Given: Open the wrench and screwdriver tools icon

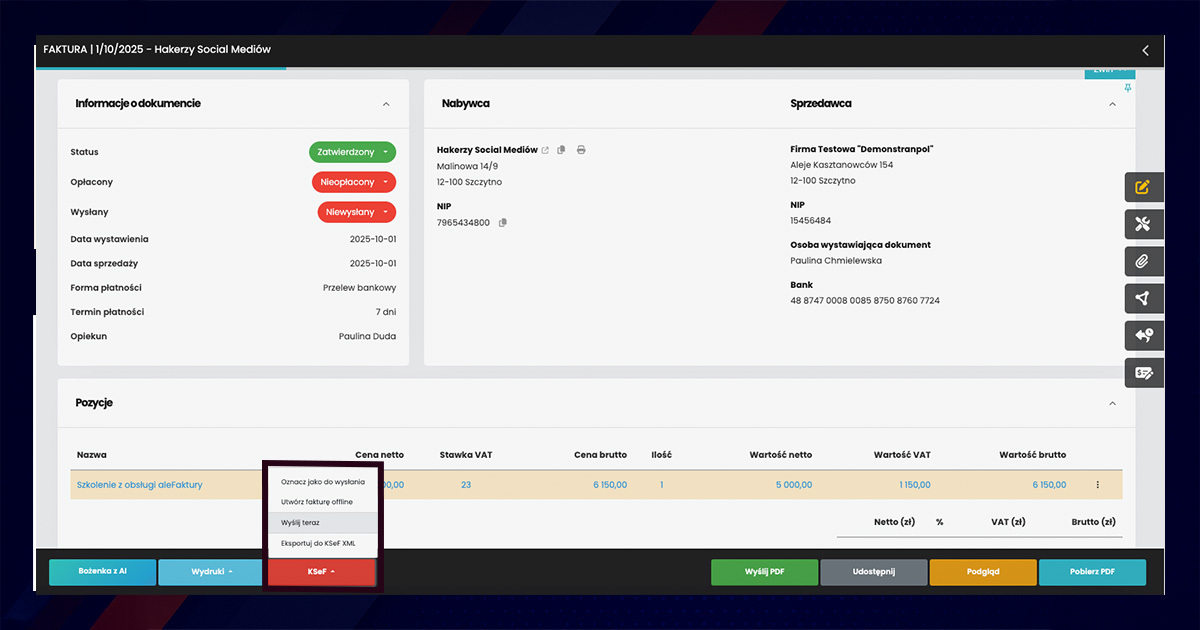Looking at the screenshot, I should 1143,224.
